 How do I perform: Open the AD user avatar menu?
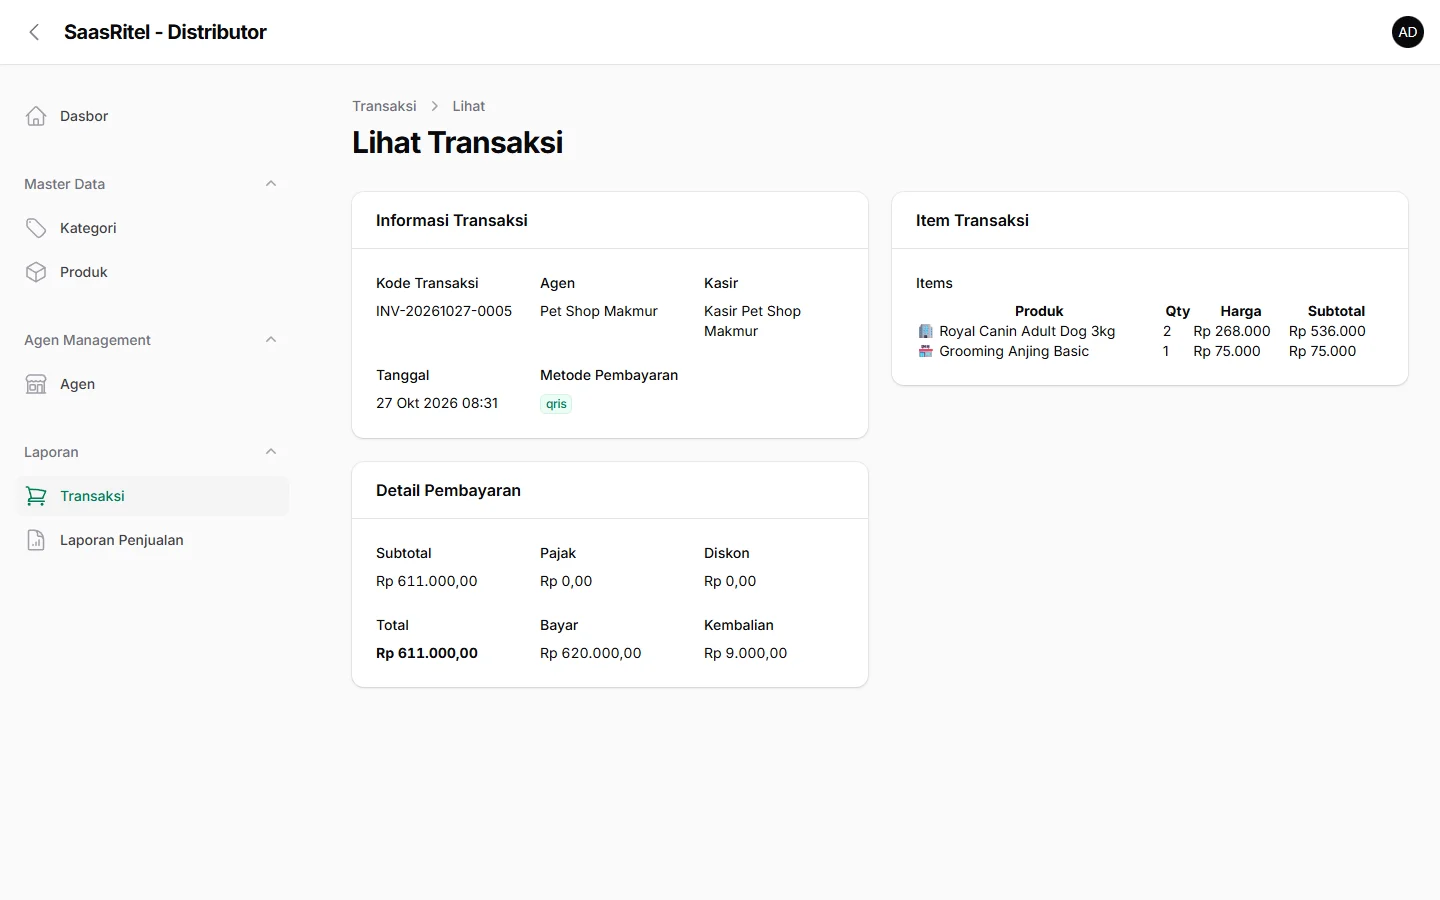click(x=1408, y=32)
